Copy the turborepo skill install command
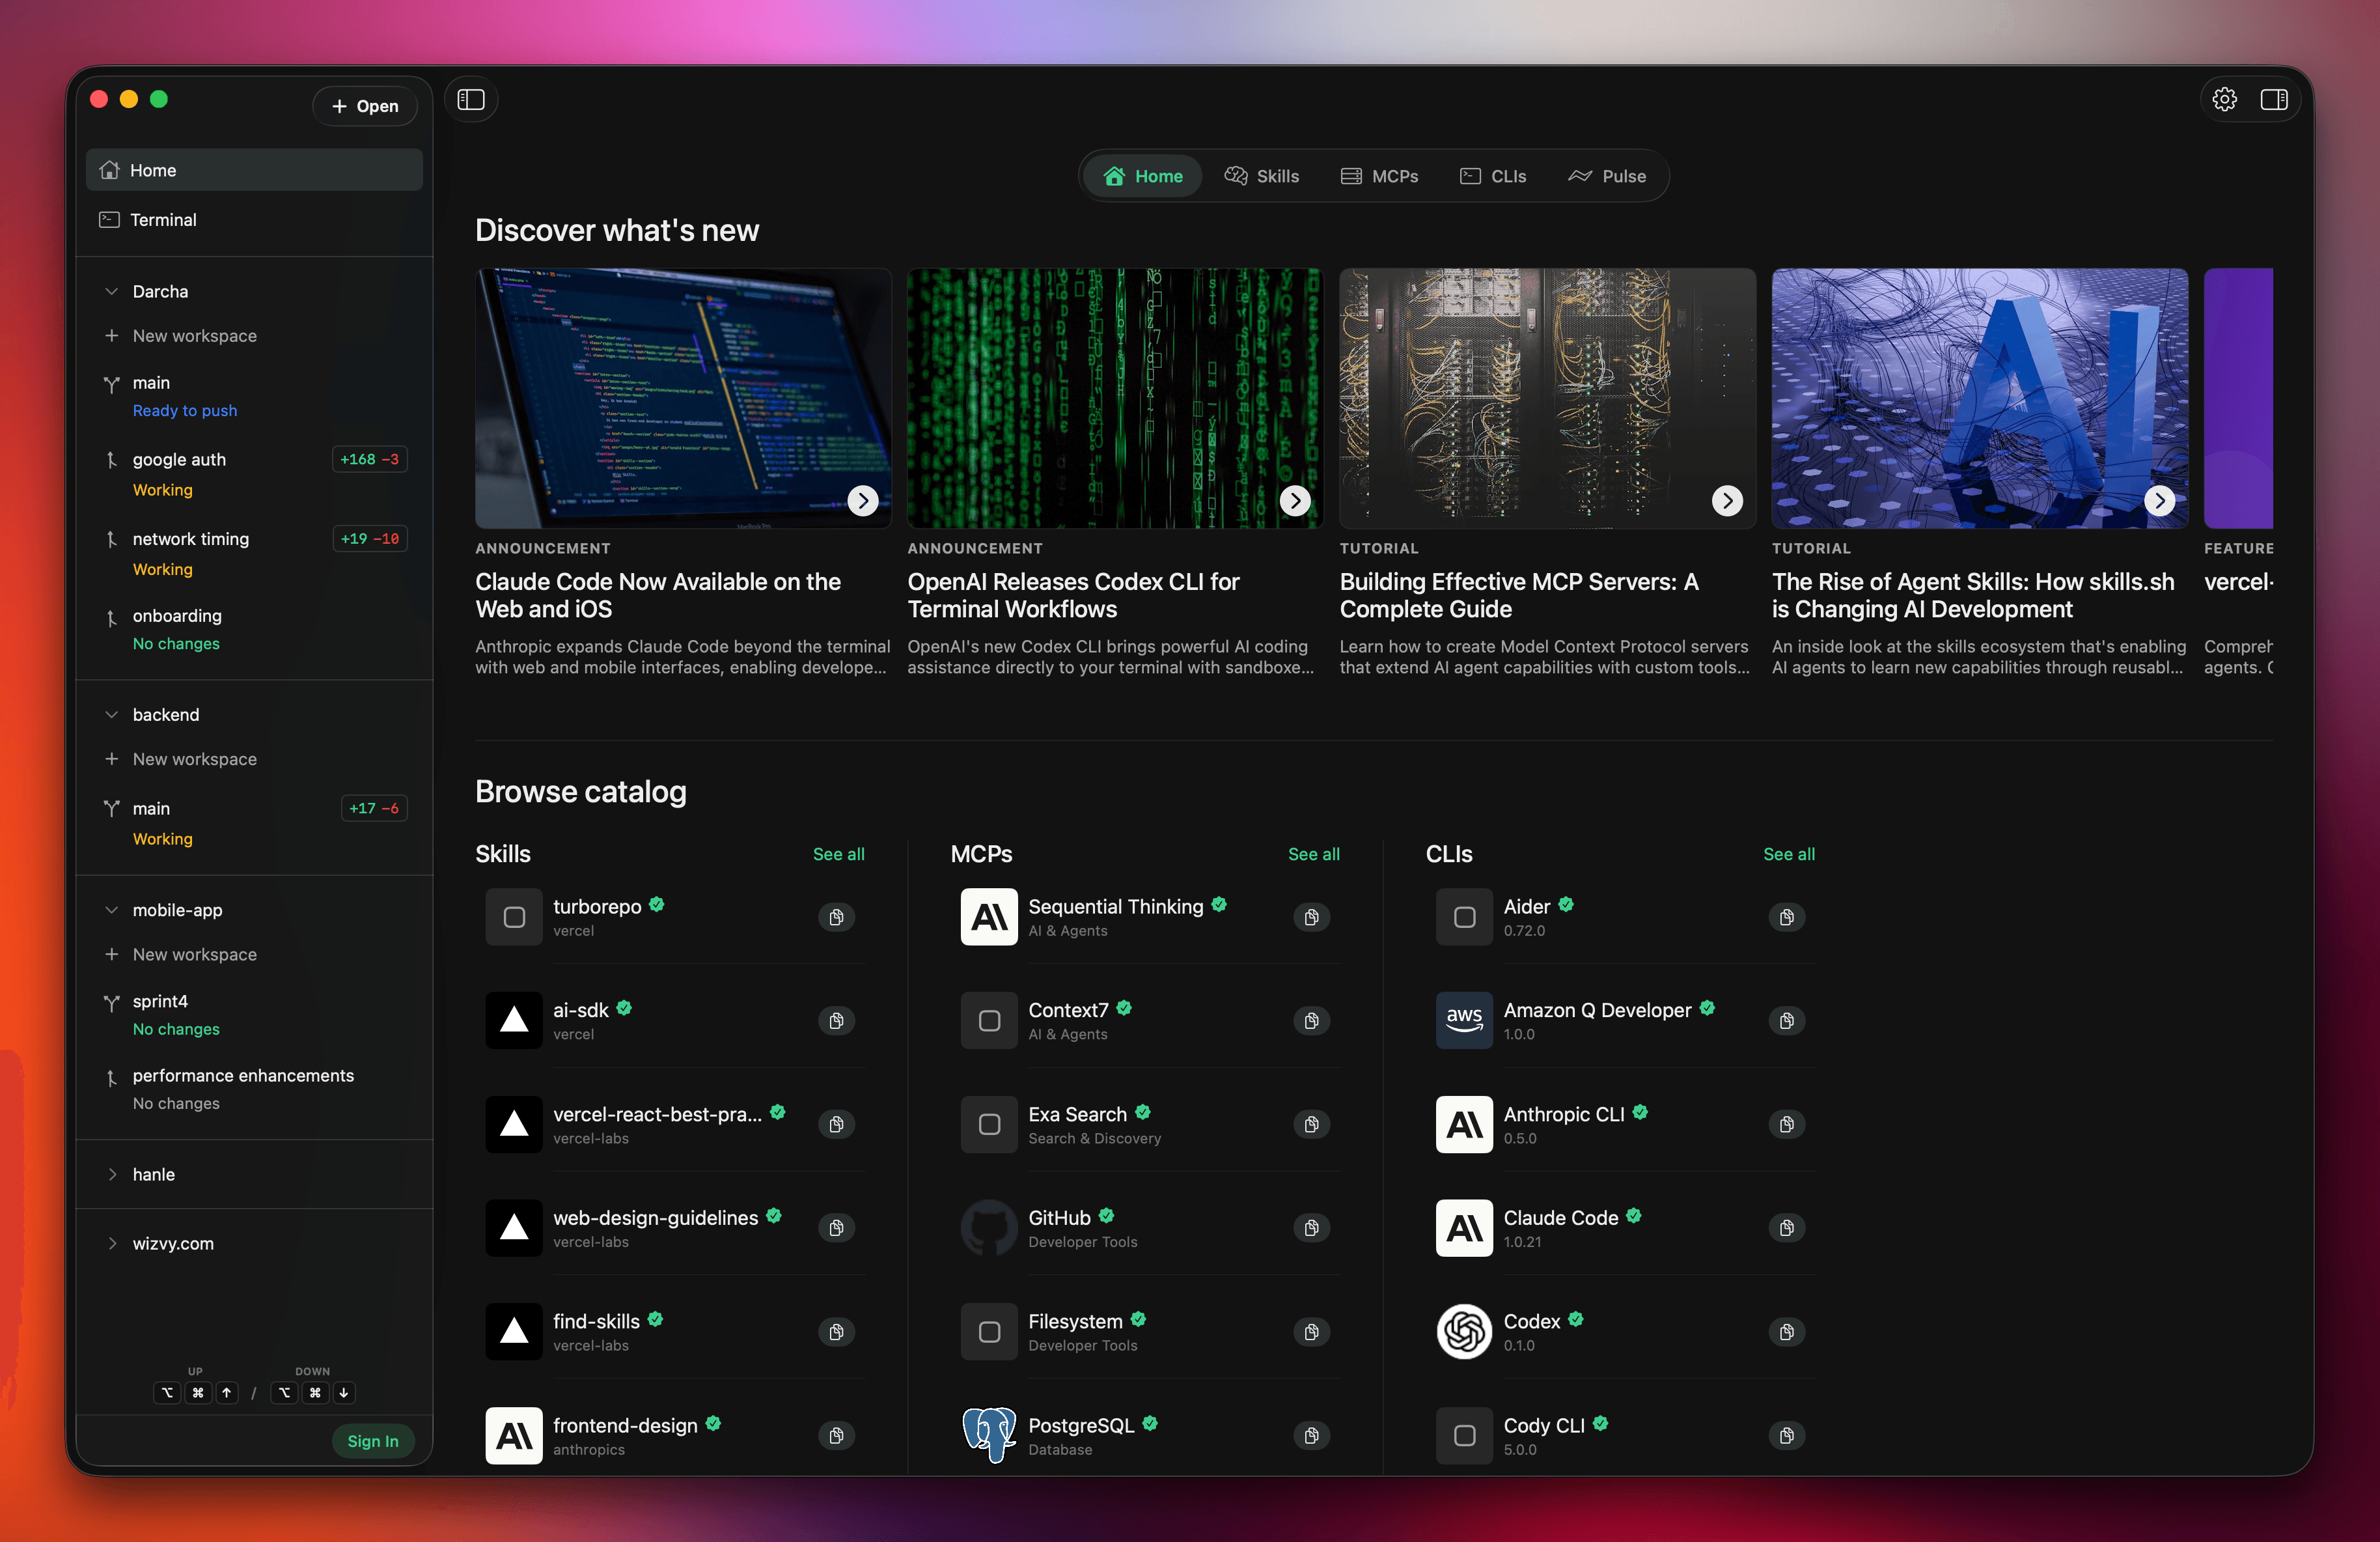The width and height of the screenshot is (2380, 1542). click(x=836, y=917)
